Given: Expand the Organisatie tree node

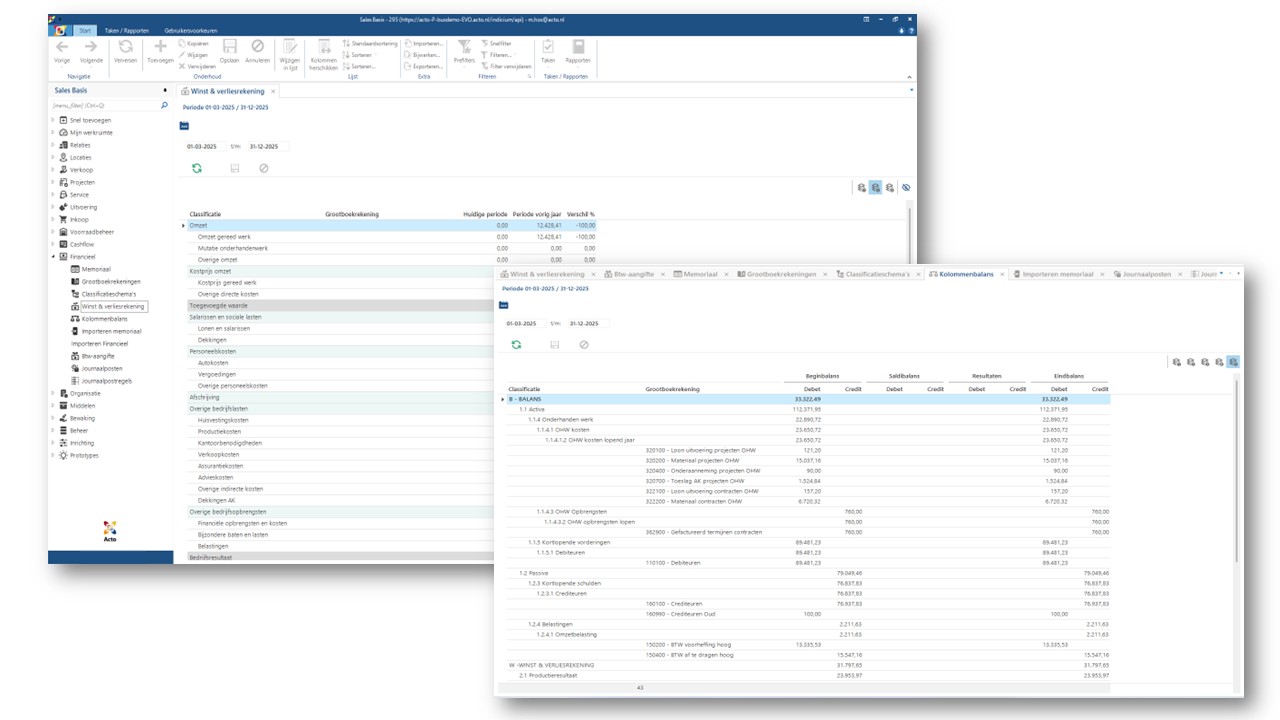Looking at the screenshot, I should click(x=54, y=393).
